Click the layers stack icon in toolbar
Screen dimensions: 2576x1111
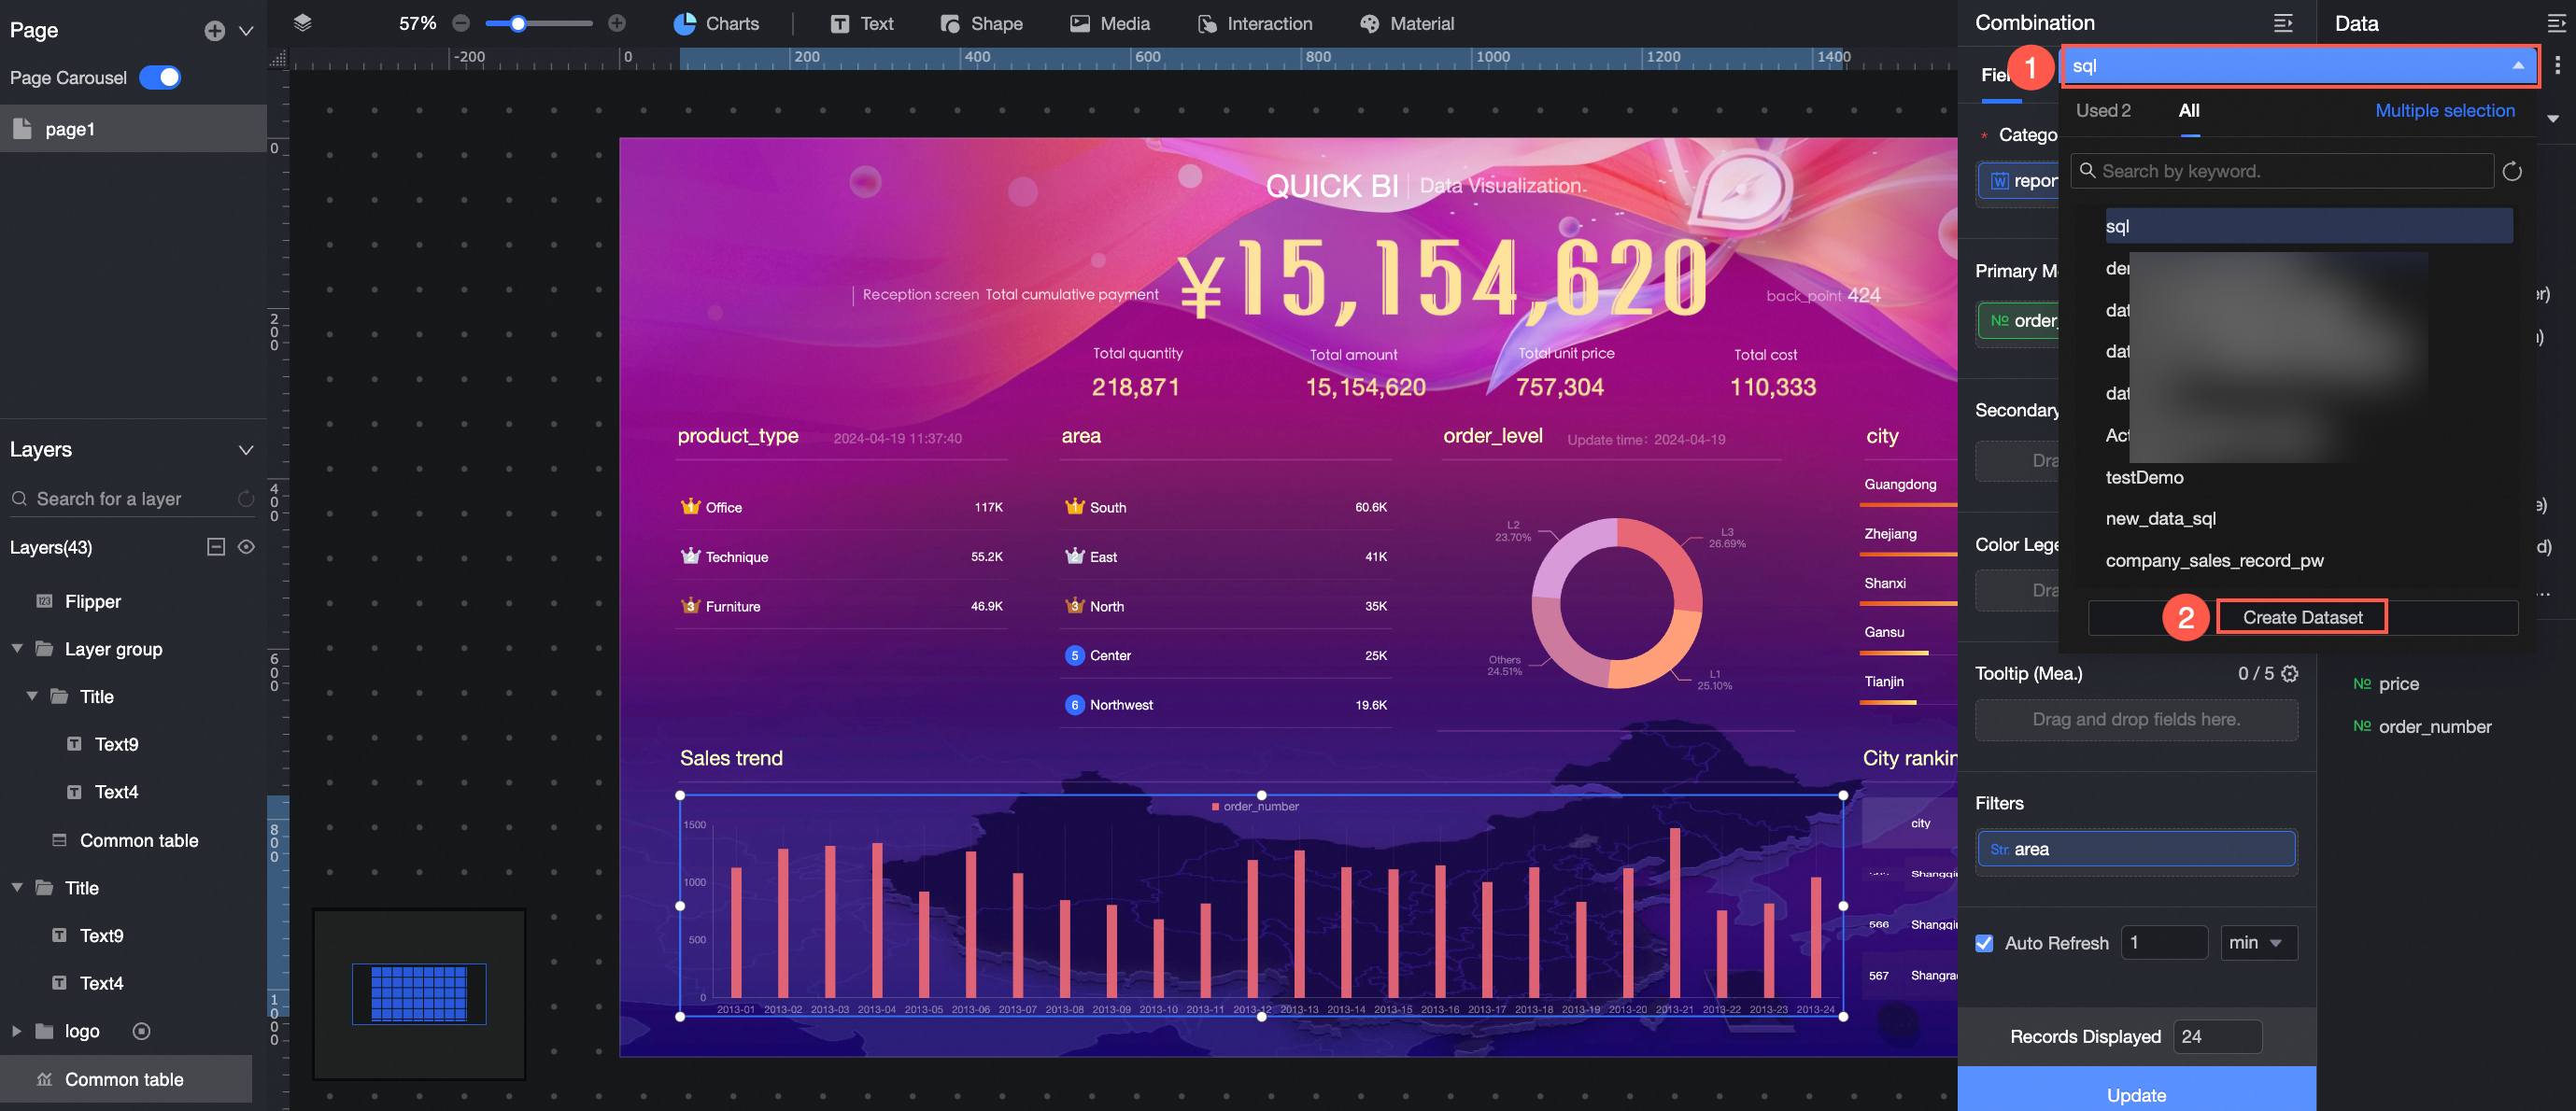(x=303, y=23)
